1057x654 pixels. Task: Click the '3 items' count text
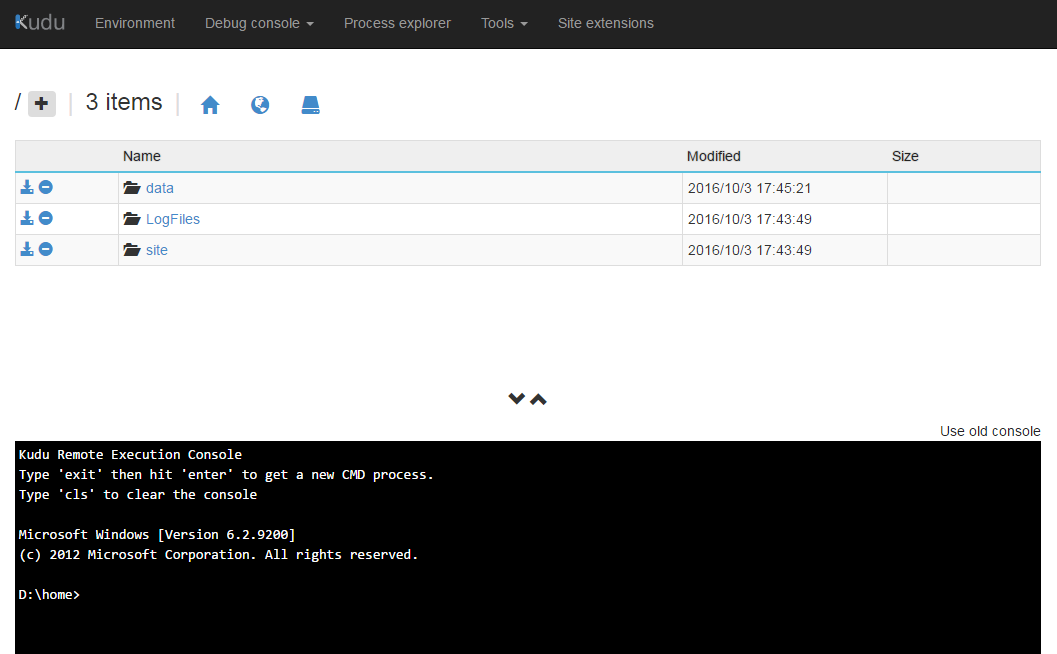(124, 102)
